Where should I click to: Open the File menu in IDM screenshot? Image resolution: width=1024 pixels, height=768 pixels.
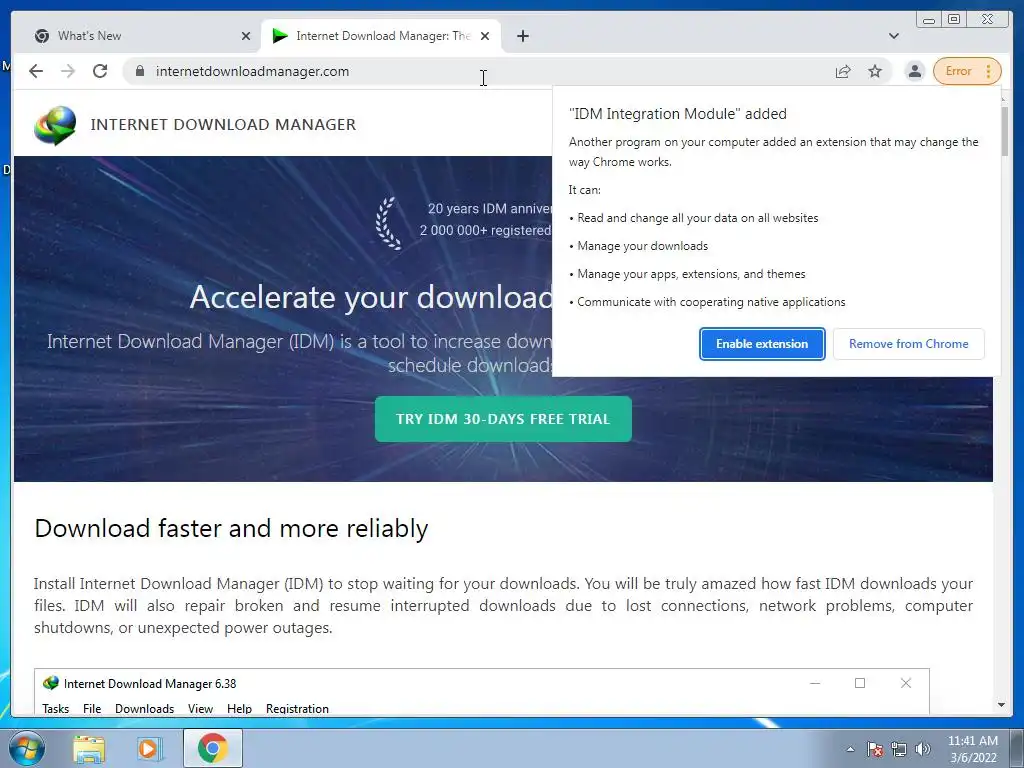pos(92,709)
